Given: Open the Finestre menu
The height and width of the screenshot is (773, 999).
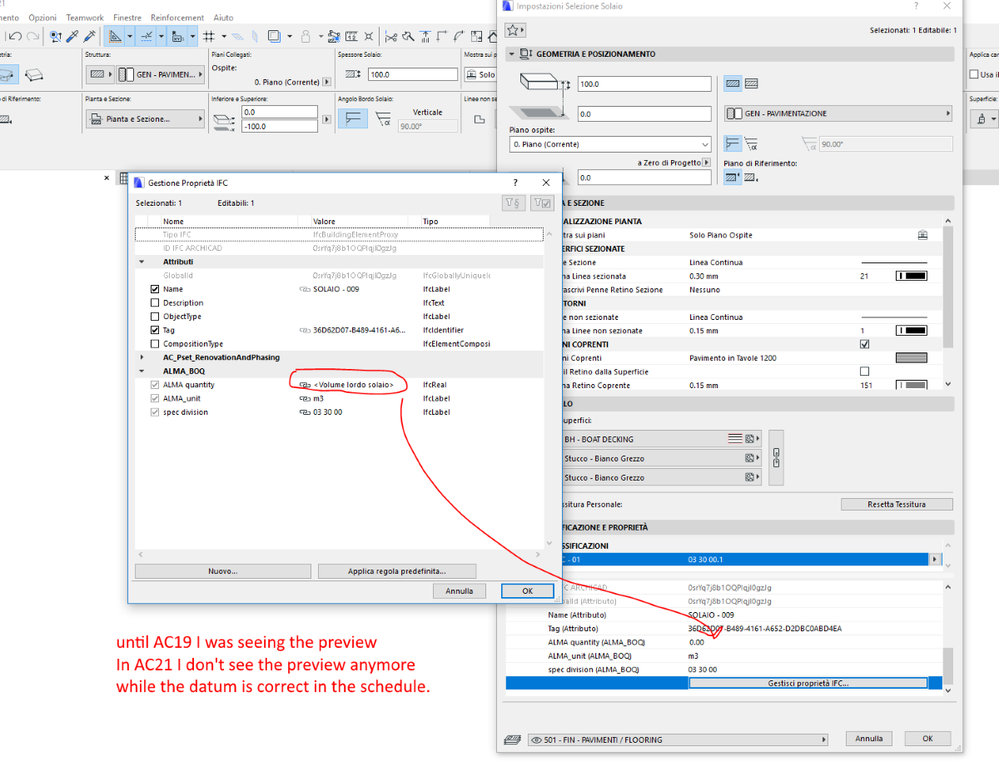Looking at the screenshot, I should [x=127, y=18].
